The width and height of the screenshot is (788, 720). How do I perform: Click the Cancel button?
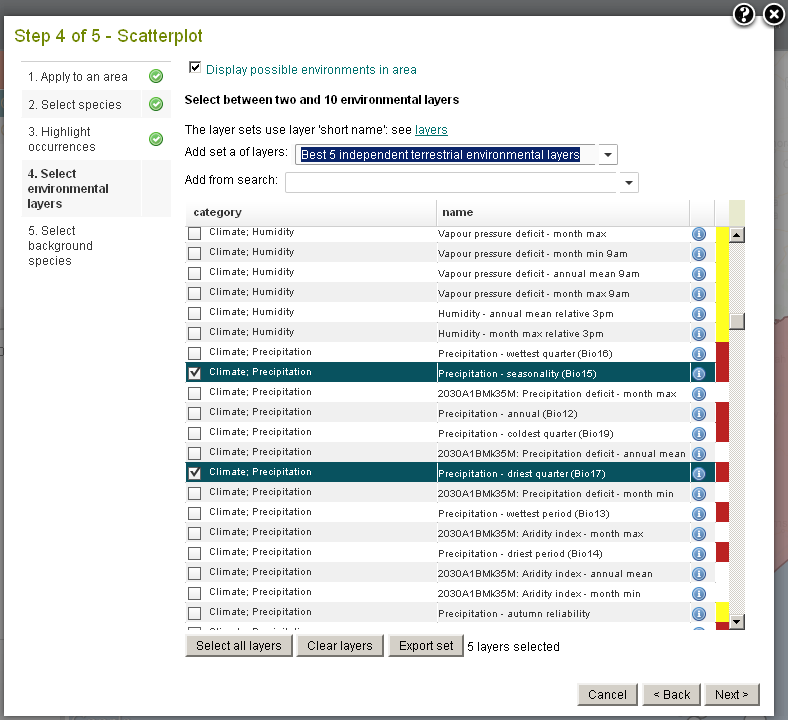click(x=607, y=695)
